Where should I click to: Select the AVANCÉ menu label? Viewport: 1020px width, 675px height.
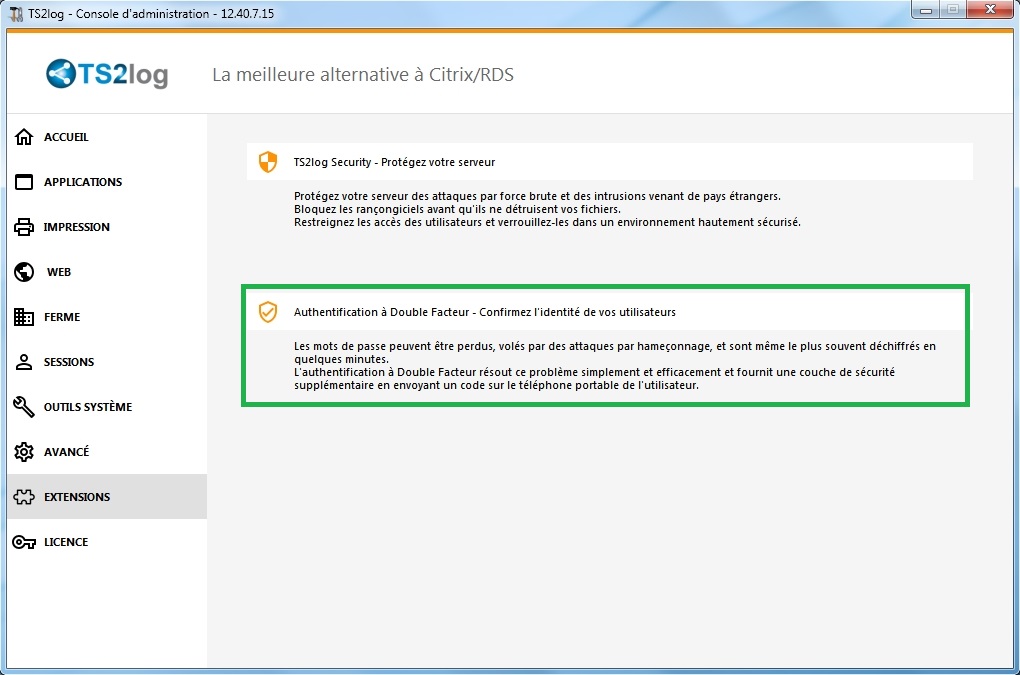pos(66,452)
